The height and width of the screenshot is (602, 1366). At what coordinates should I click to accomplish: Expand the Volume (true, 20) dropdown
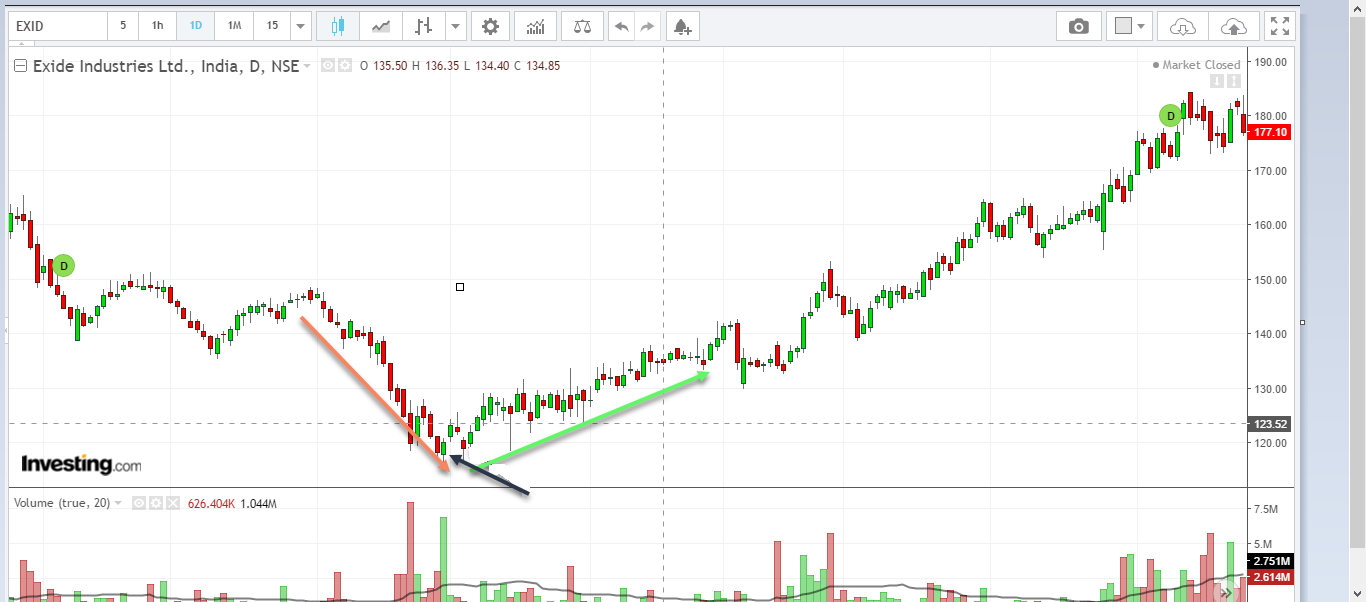pyautogui.click(x=117, y=503)
